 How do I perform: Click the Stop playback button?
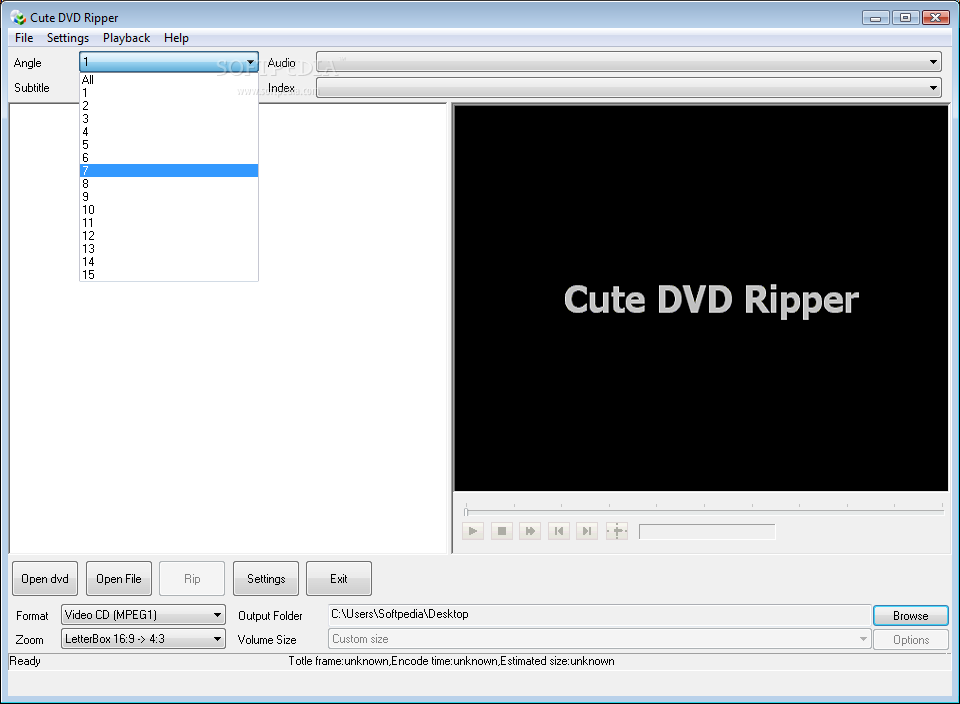coord(501,531)
